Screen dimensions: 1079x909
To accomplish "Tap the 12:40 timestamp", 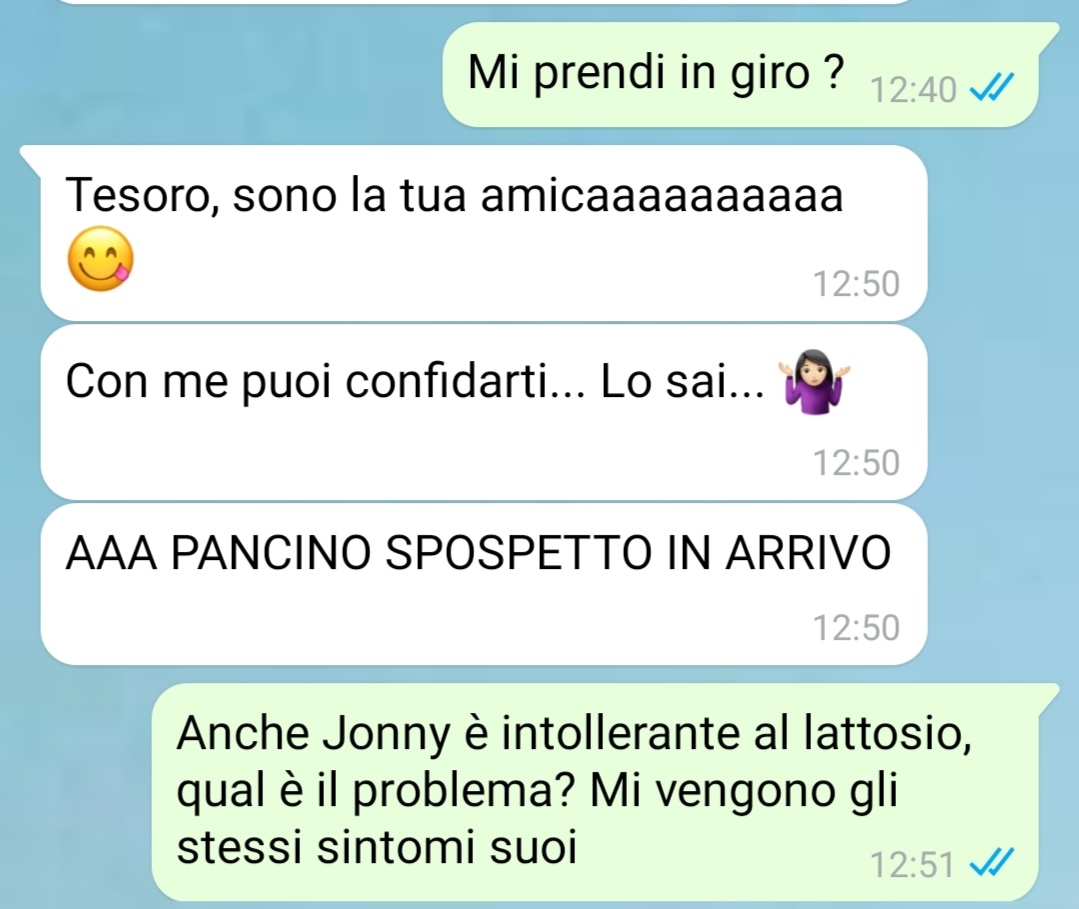I will pos(913,89).
